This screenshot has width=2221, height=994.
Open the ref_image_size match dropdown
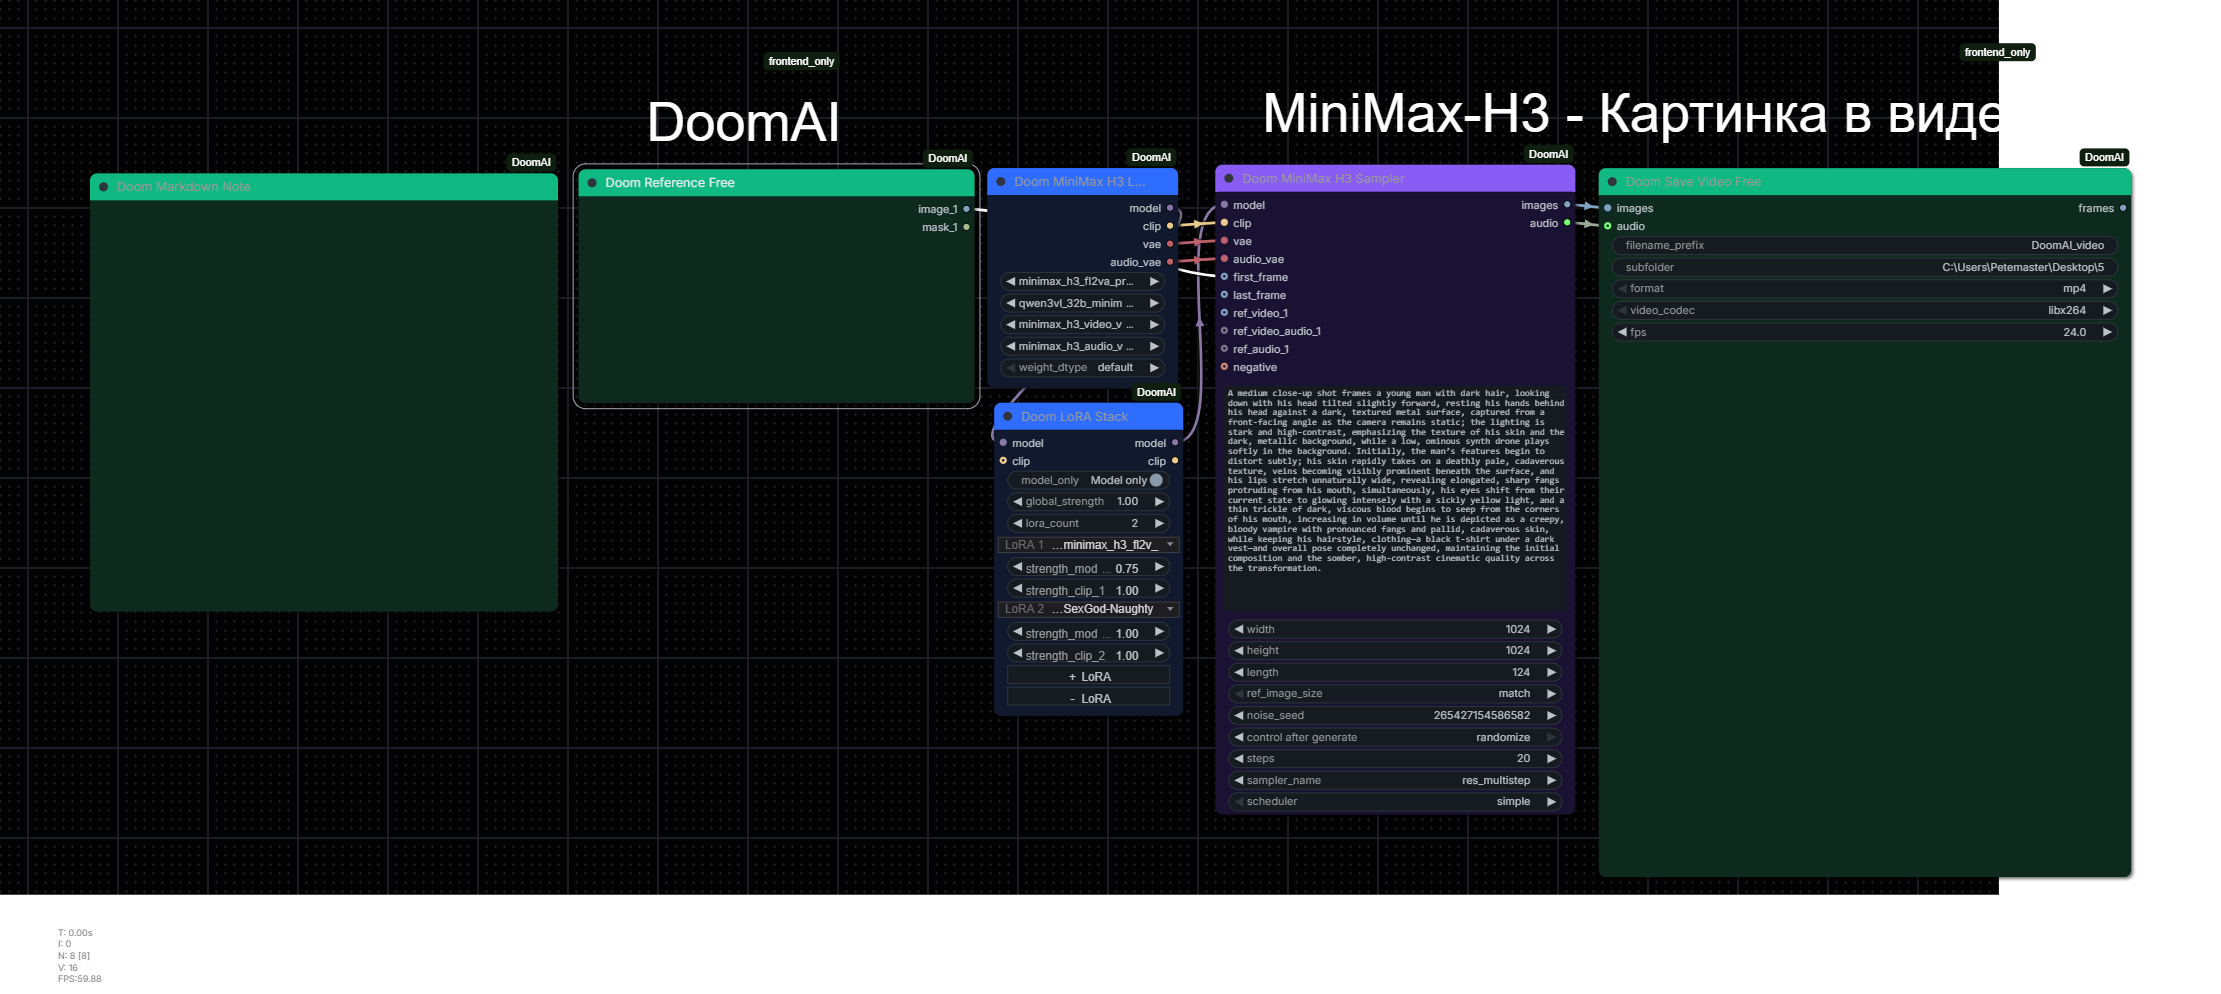click(x=1395, y=693)
